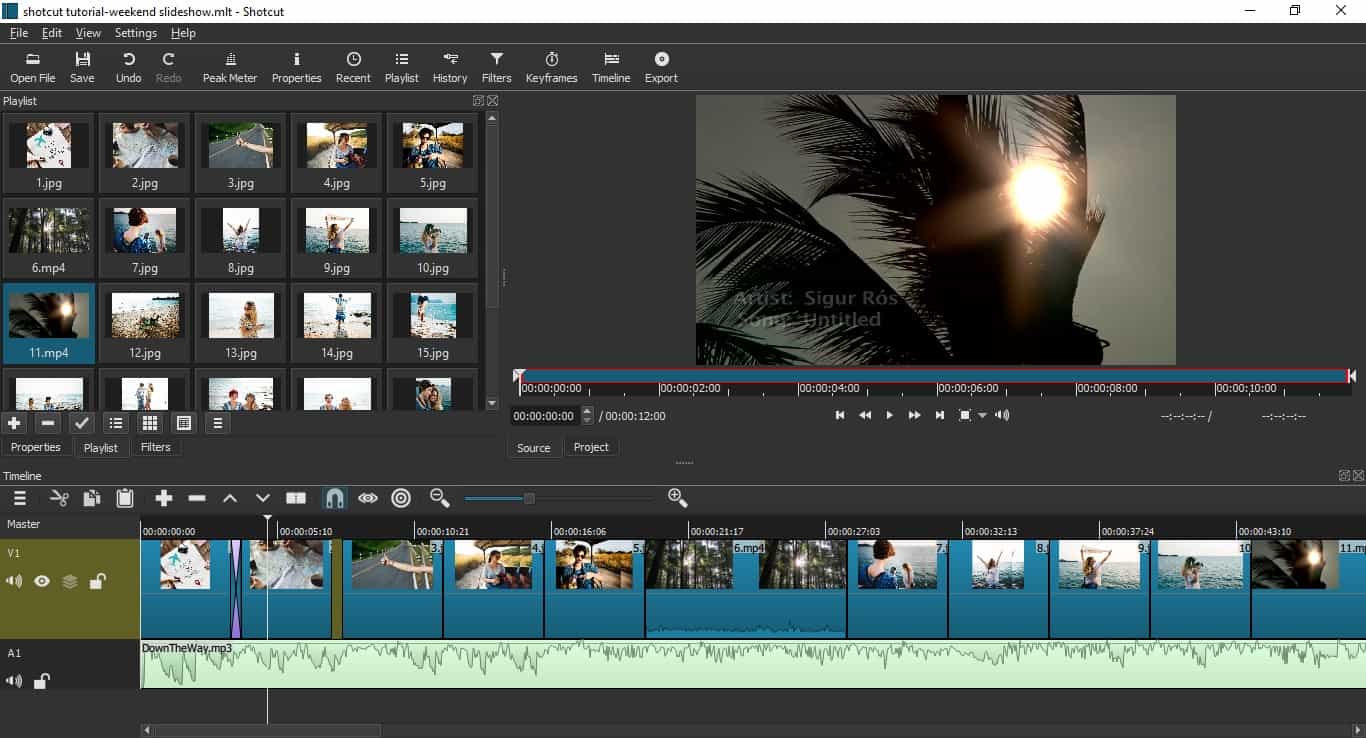Open a file with Open File button
1366x738 pixels.
[x=33, y=68]
